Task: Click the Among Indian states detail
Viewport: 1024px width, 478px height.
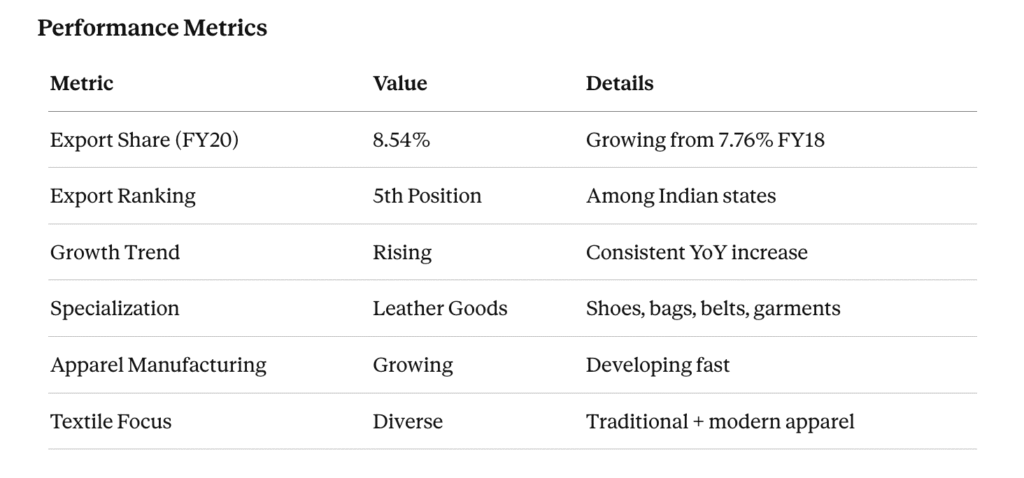Action: tap(680, 196)
